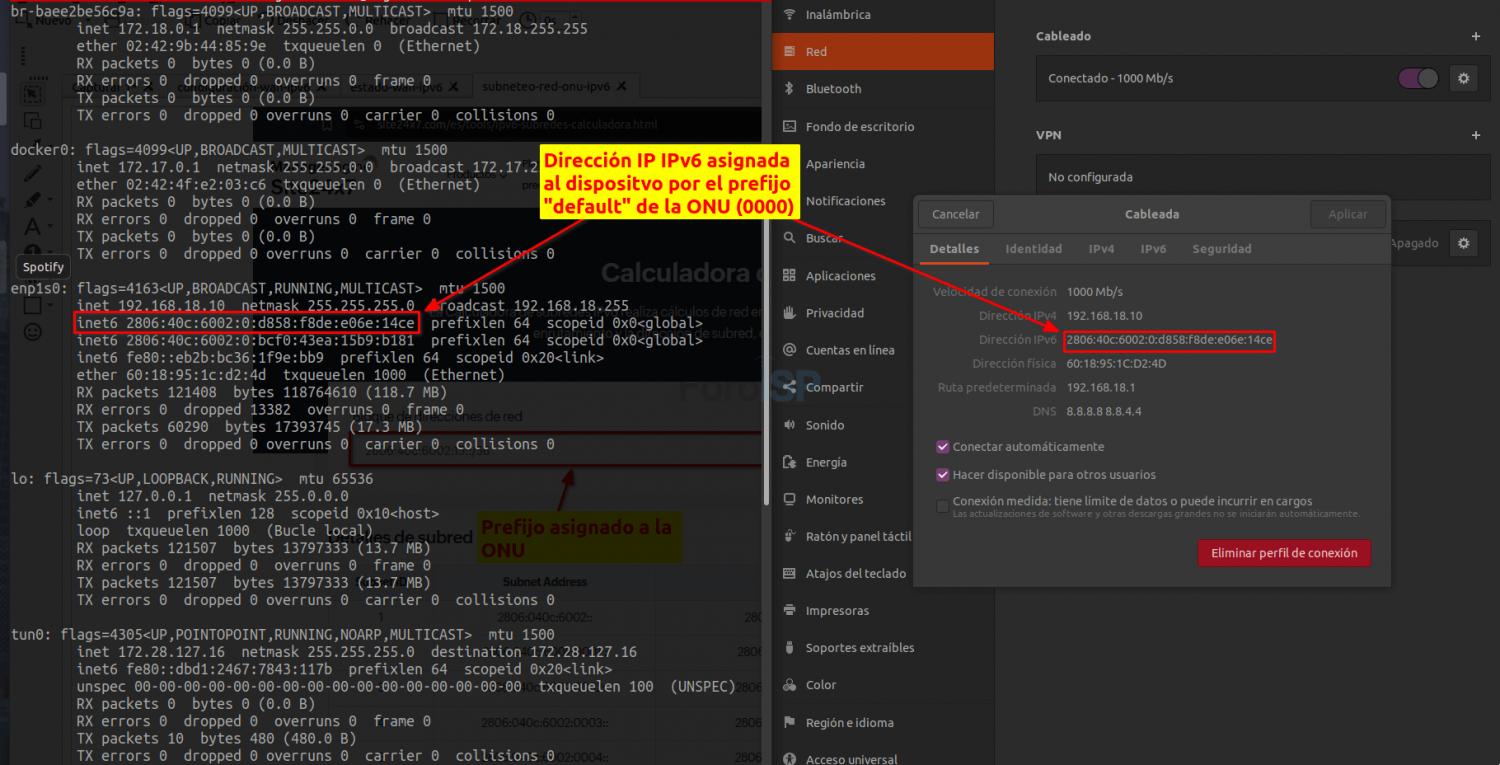Open wired connection gear settings
Screen dimensions: 1500x765
click(x=1463, y=78)
